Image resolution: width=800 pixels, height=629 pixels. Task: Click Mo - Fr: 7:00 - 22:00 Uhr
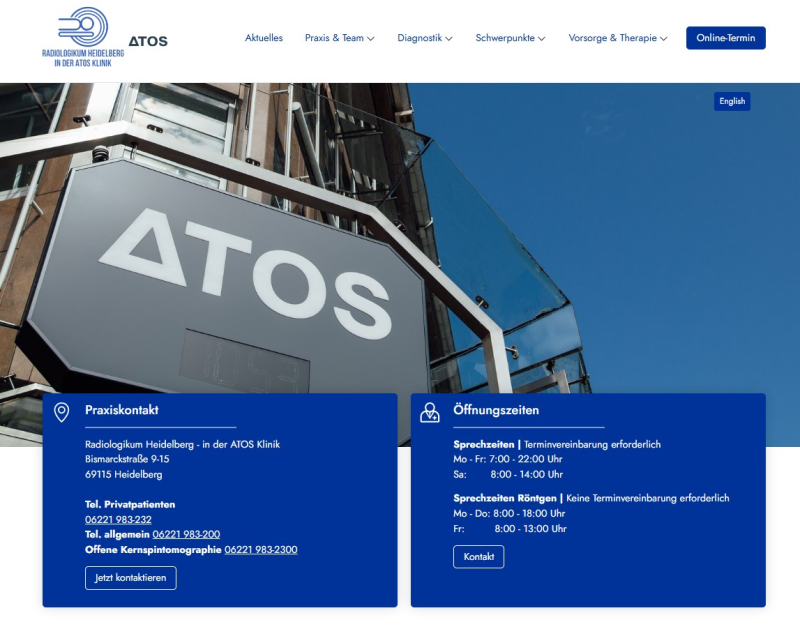[x=508, y=459]
